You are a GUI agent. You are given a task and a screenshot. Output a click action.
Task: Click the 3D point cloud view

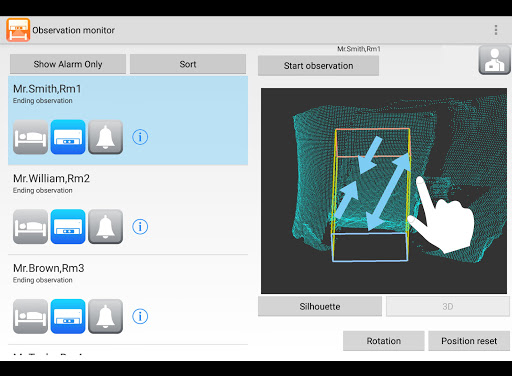pyautogui.click(x=384, y=191)
